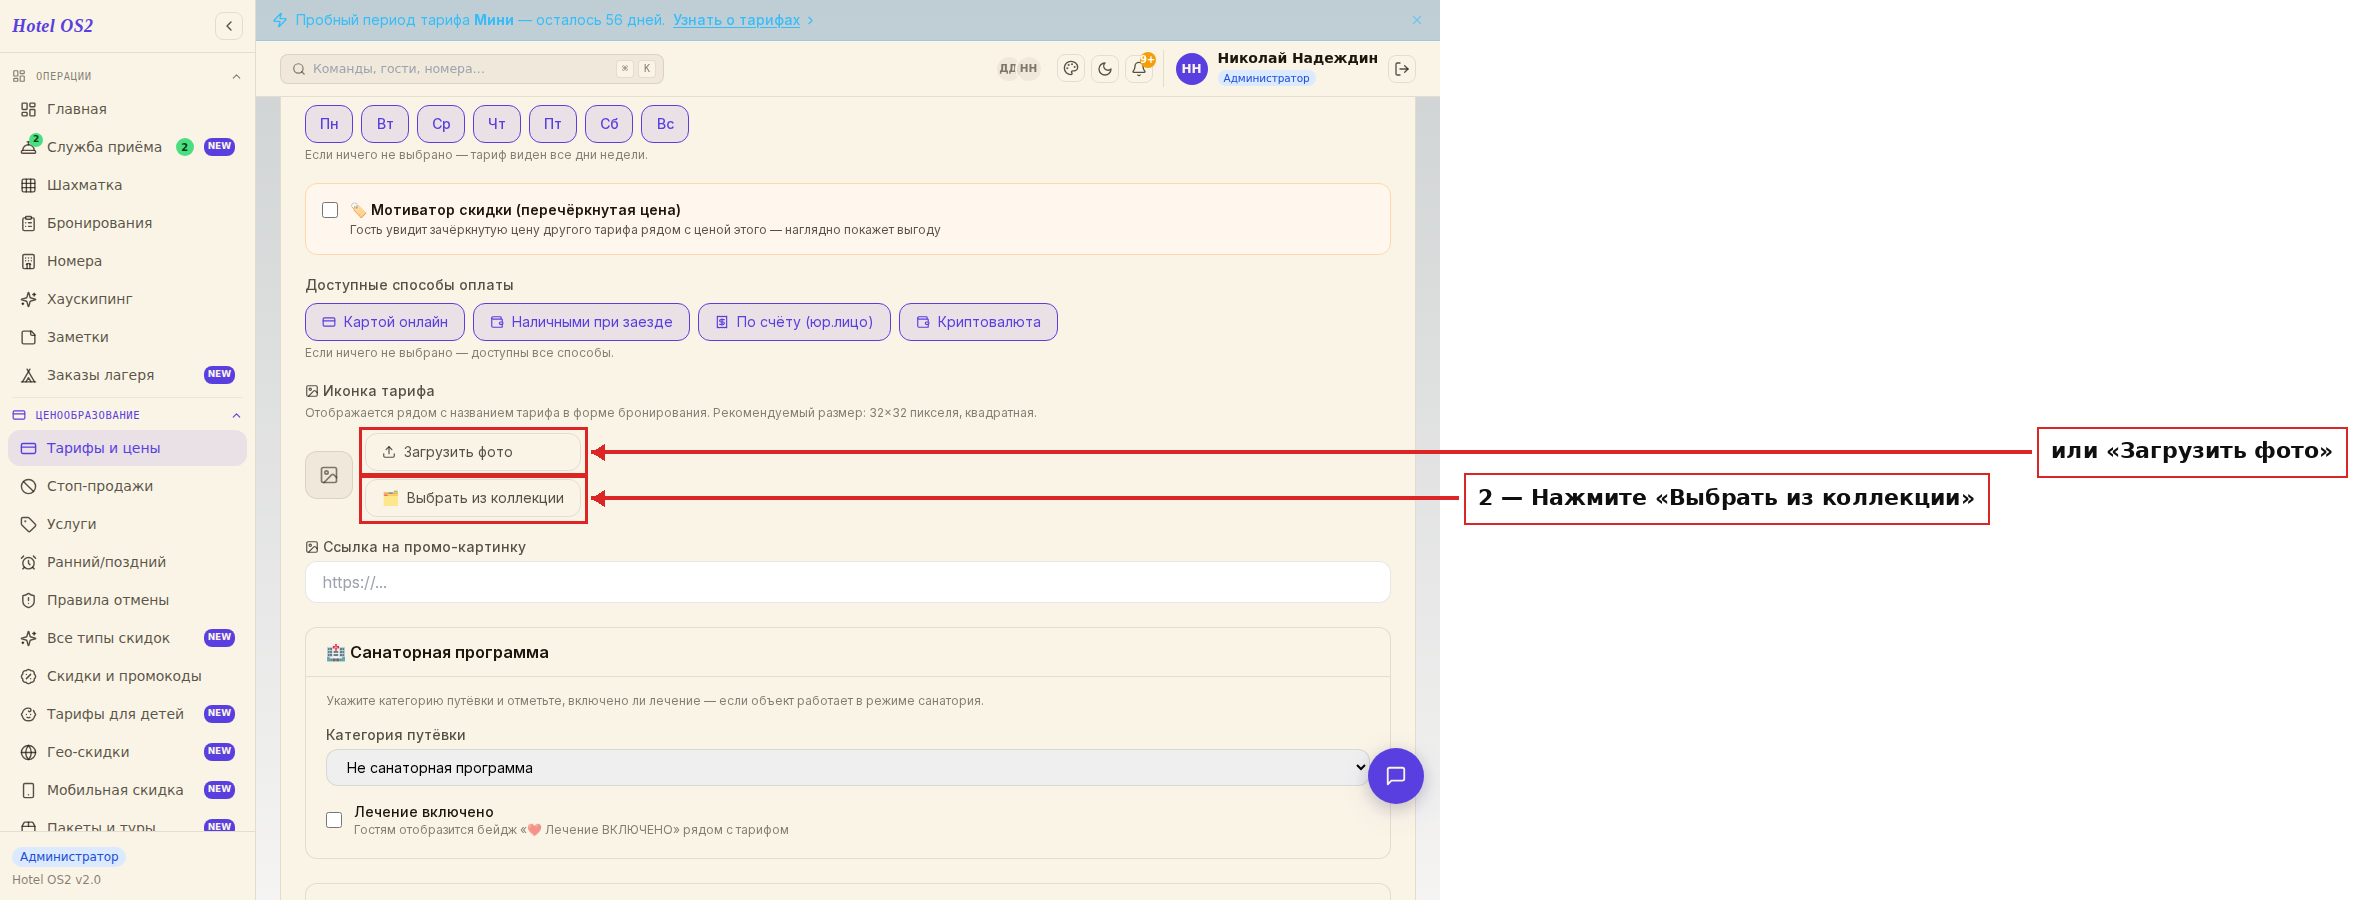Image resolution: width=2371 pixels, height=900 pixels.
Task: Open the Узнать о тарифах link
Action: tap(736, 20)
